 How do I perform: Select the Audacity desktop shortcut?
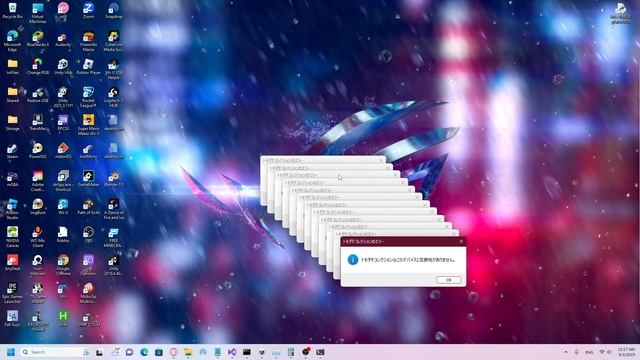[x=63, y=39]
